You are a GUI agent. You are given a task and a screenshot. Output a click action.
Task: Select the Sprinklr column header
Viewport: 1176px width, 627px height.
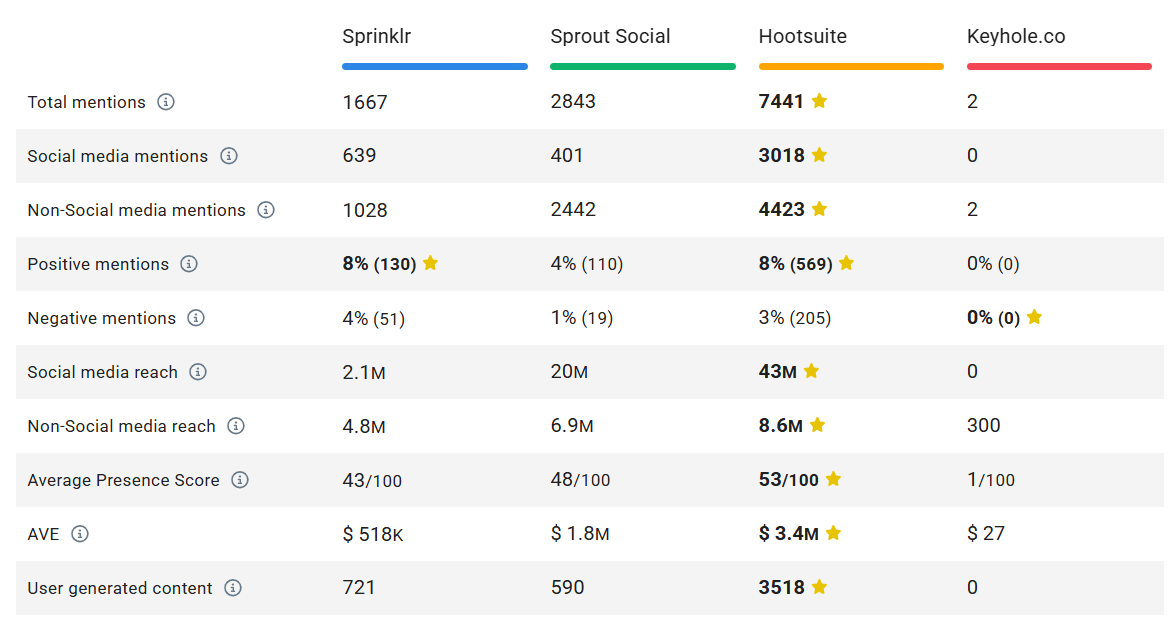[x=377, y=36]
